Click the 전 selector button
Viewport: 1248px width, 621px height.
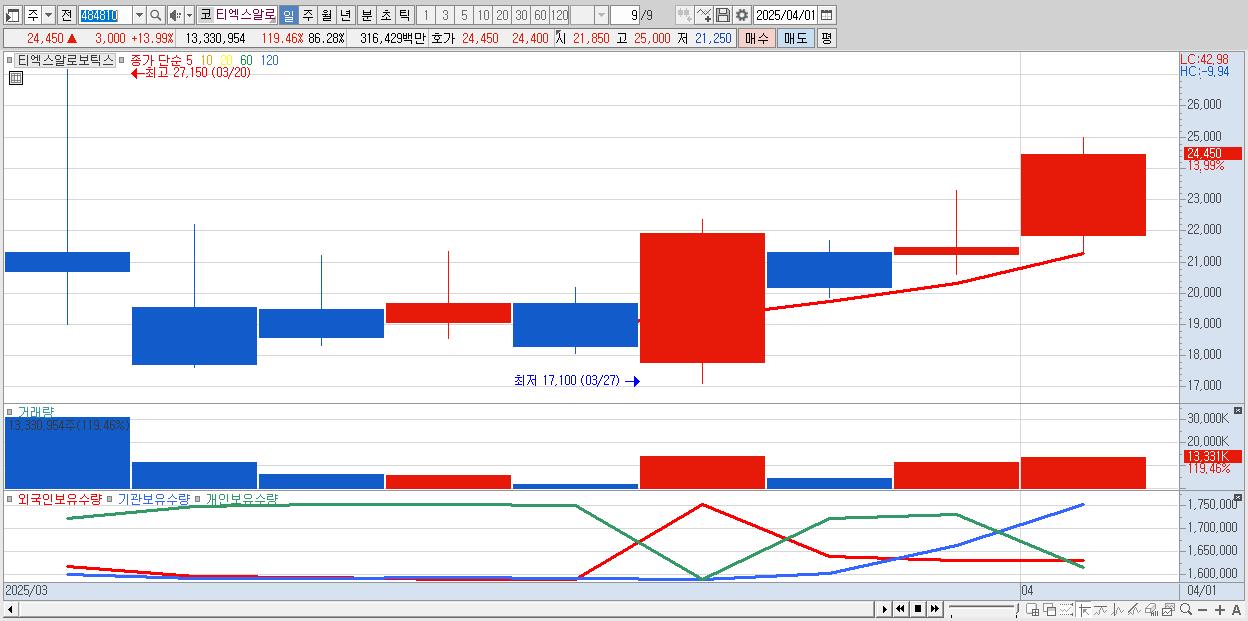coord(66,15)
